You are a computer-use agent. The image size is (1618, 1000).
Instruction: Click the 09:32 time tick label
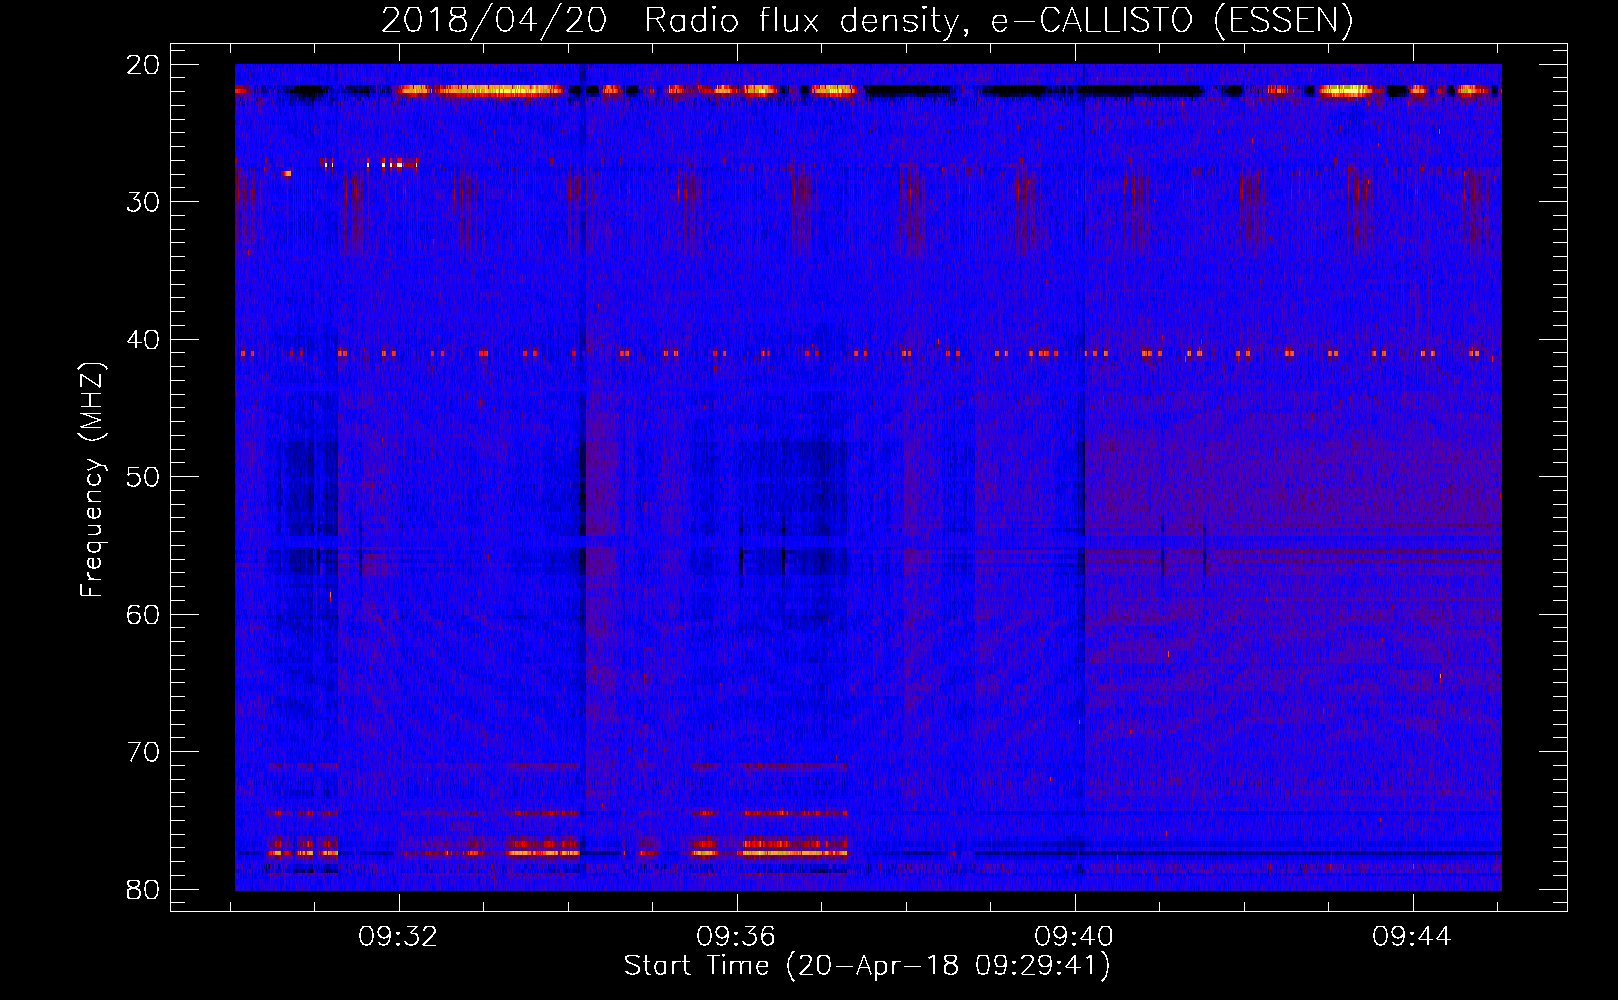399,937
